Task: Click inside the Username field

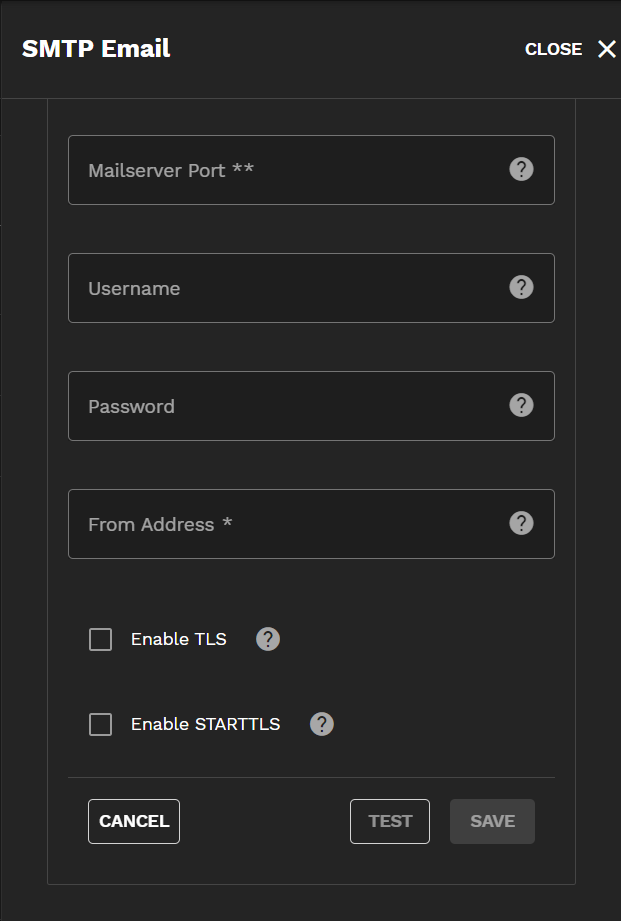Action: pos(280,287)
